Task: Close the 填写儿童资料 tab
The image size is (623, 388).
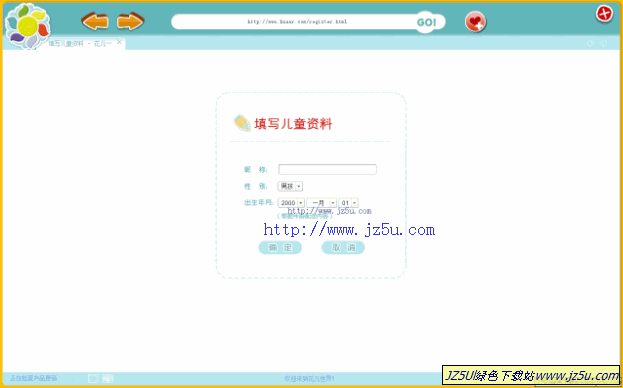Action: click(119, 42)
